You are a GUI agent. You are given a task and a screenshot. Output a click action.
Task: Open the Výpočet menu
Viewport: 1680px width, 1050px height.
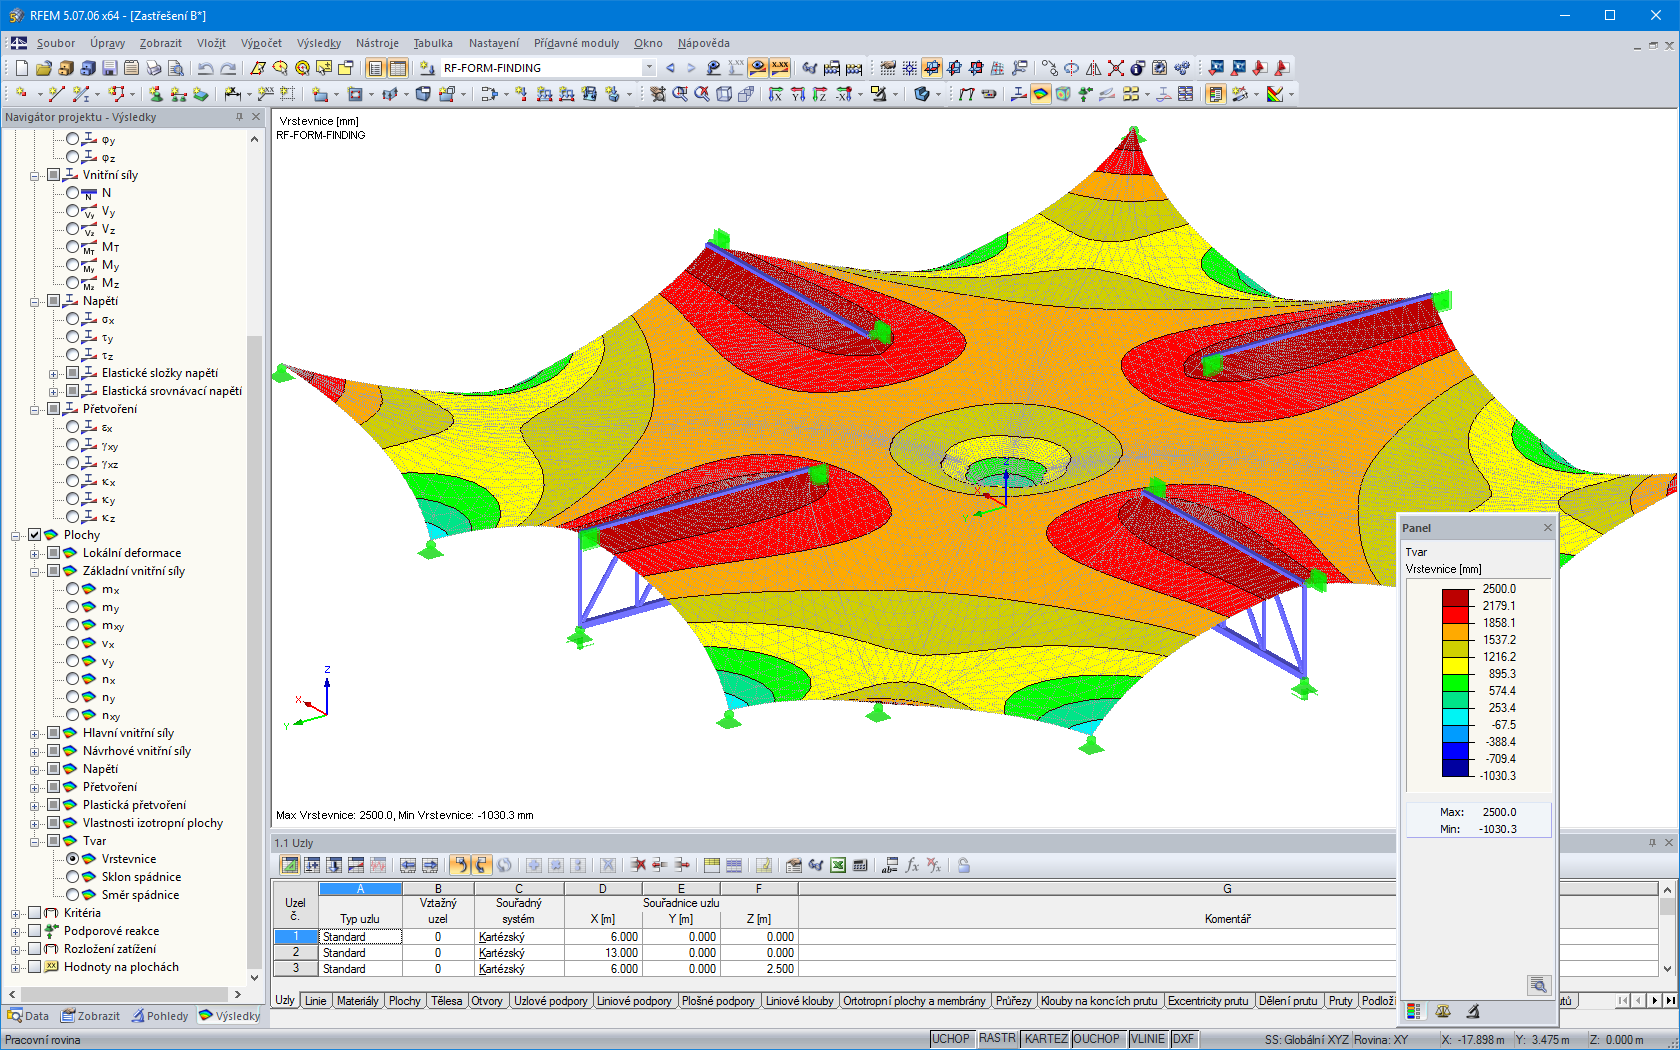(x=261, y=43)
